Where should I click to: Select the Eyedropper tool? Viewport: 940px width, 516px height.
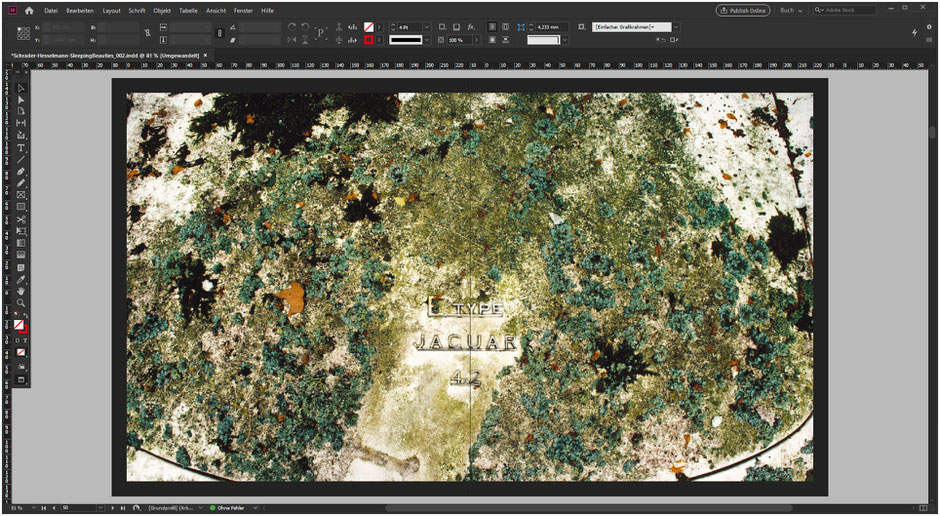(21, 279)
